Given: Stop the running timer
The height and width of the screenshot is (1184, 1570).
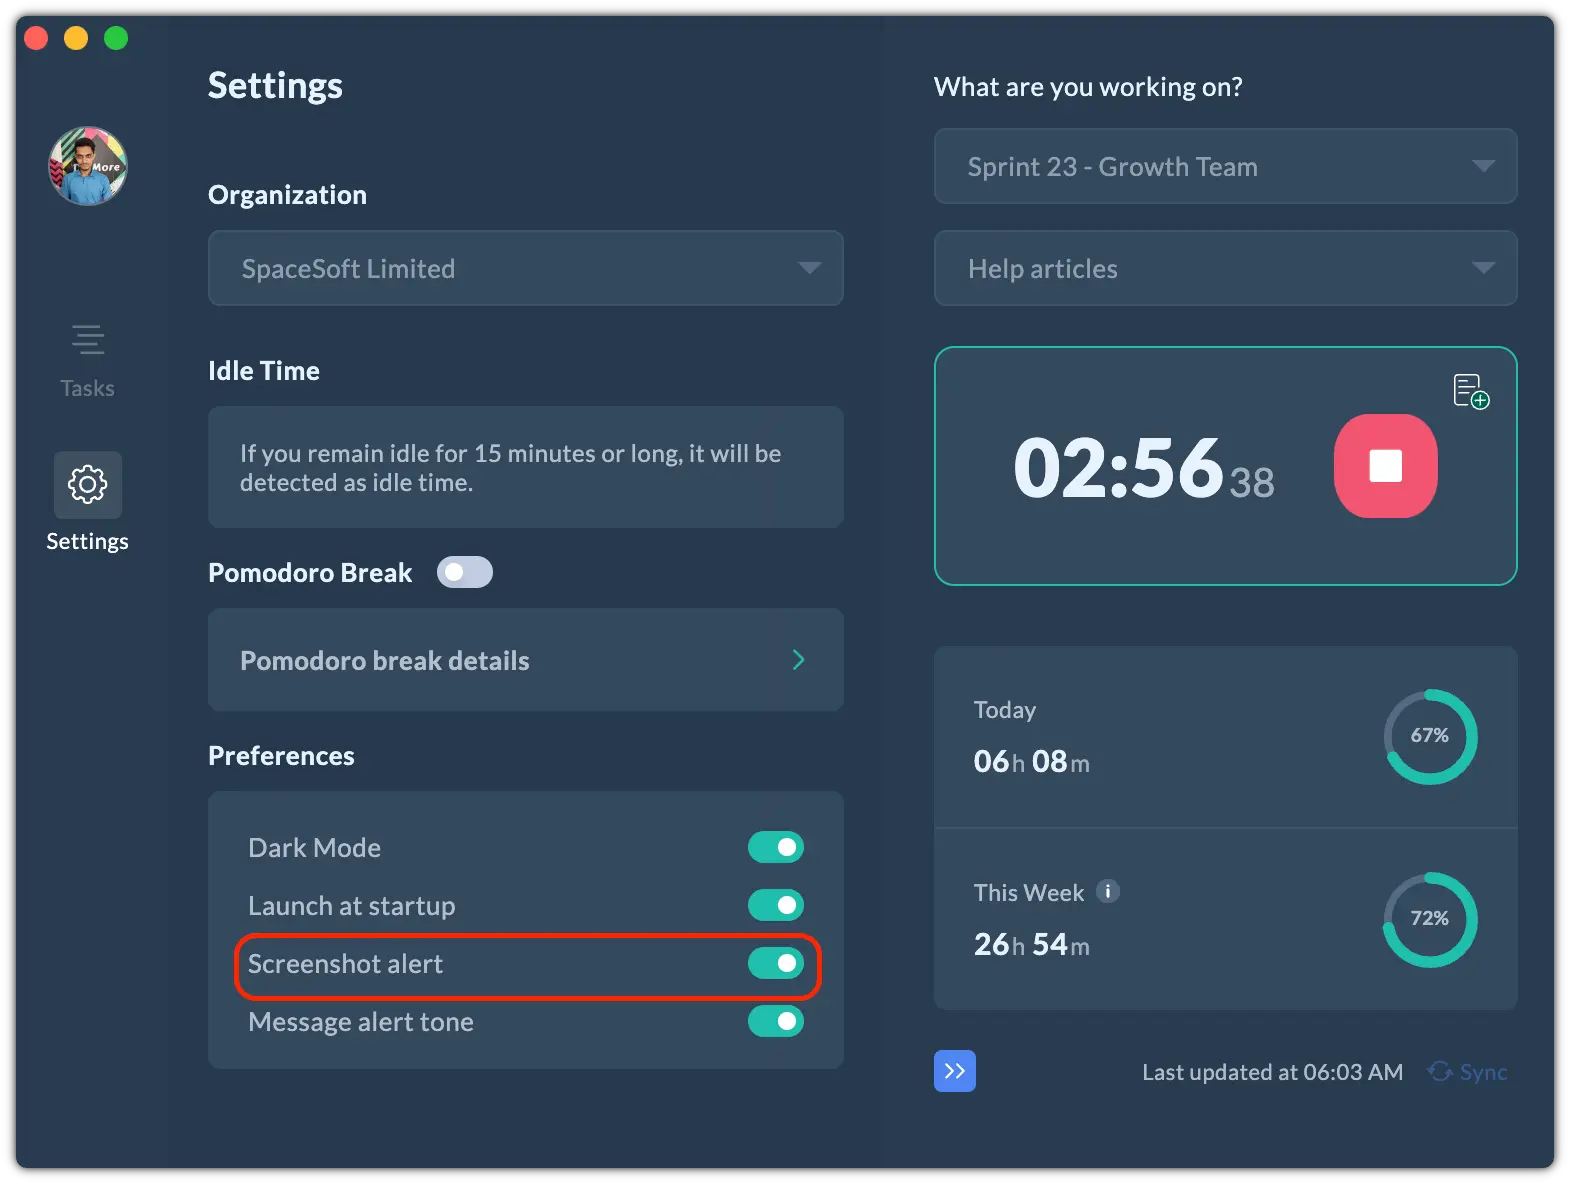Looking at the screenshot, I should pyautogui.click(x=1385, y=466).
